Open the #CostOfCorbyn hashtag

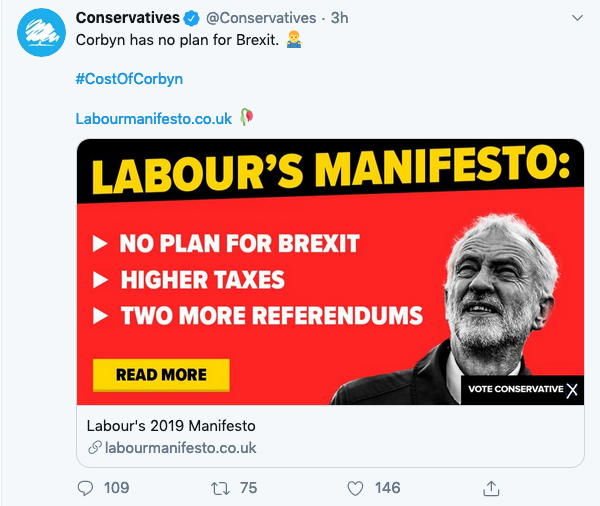point(129,78)
